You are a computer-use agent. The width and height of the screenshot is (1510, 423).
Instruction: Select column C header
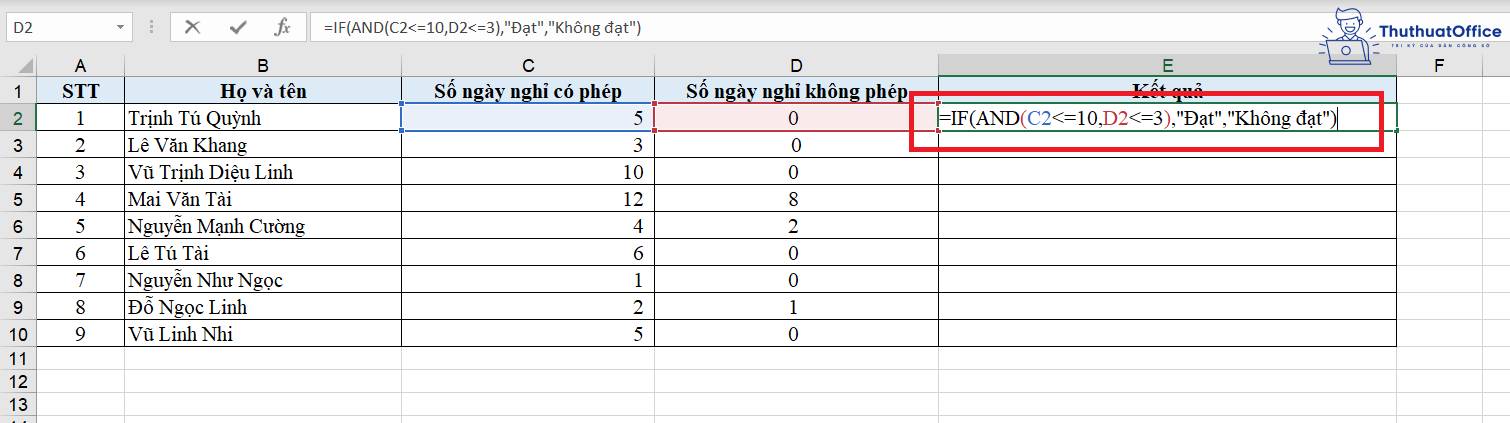pyautogui.click(x=527, y=67)
